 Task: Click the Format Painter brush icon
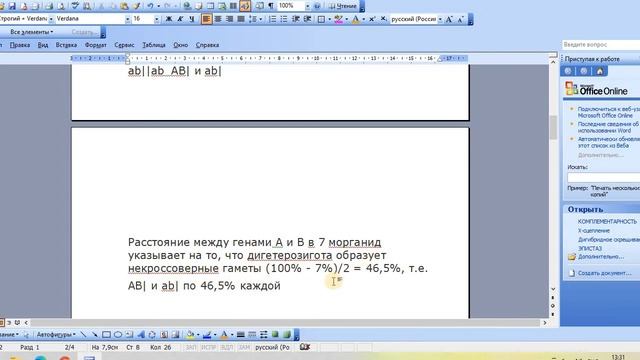[136, 6]
